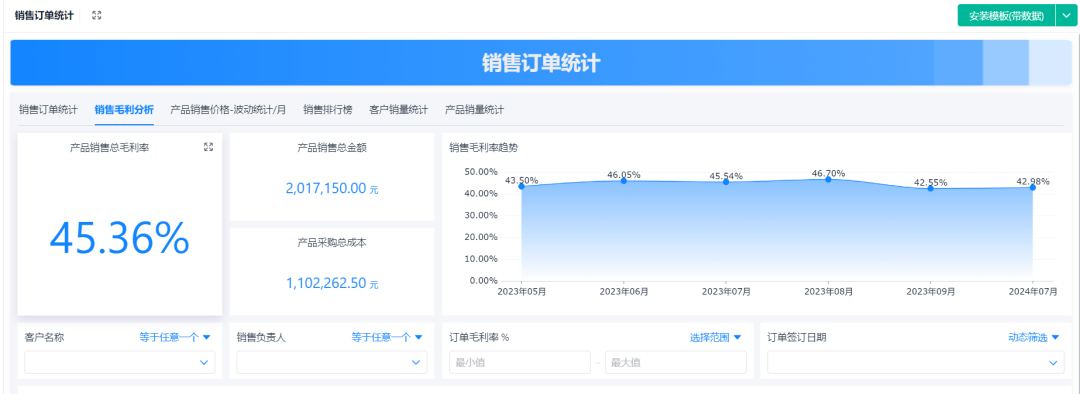Expand the 销售负责人 value select box
The width and height of the screenshot is (1080, 394).
[332, 362]
